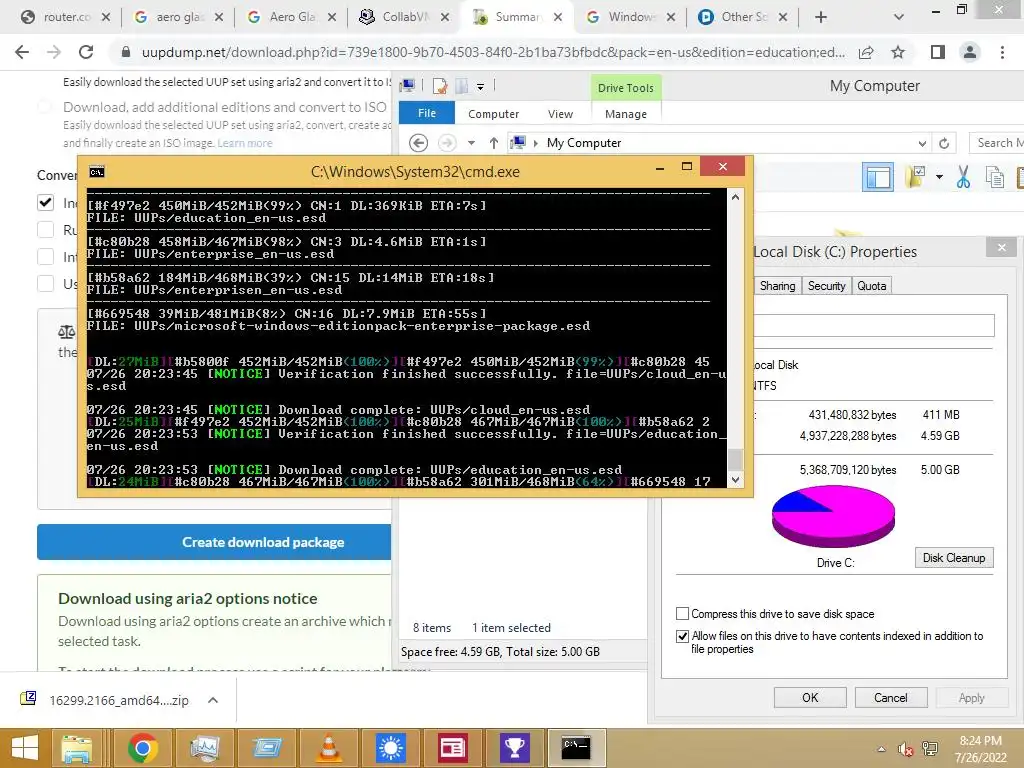This screenshot has width=1024, height=768.
Task: Click the scissors Cut icon in the ribbon
Action: 963,177
